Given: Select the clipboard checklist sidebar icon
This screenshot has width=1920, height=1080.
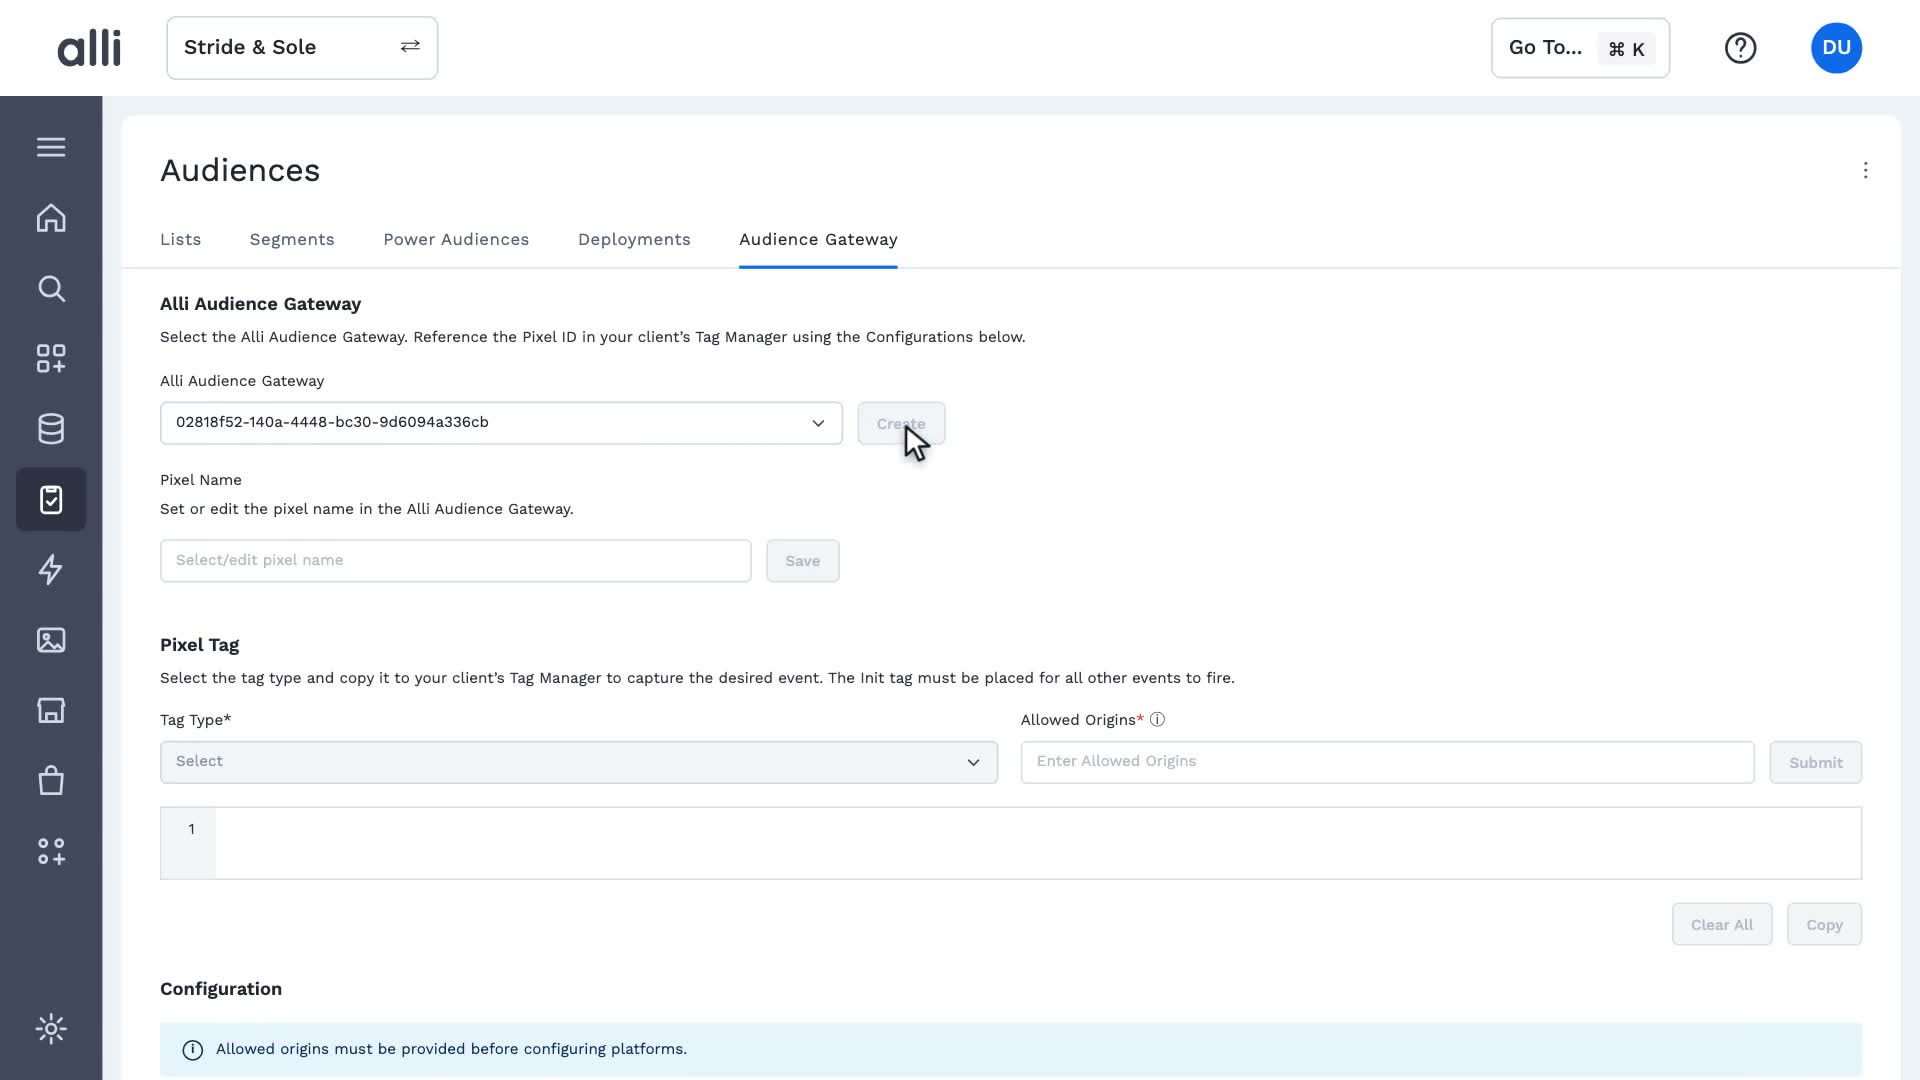Looking at the screenshot, I should point(51,499).
